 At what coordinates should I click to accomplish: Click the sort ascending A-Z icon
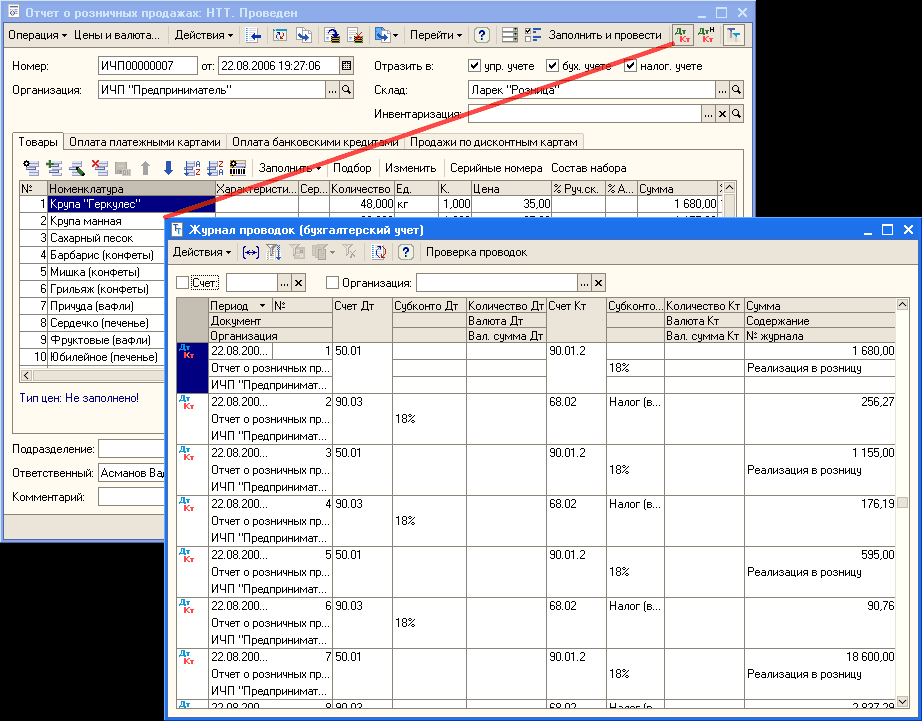[192, 168]
